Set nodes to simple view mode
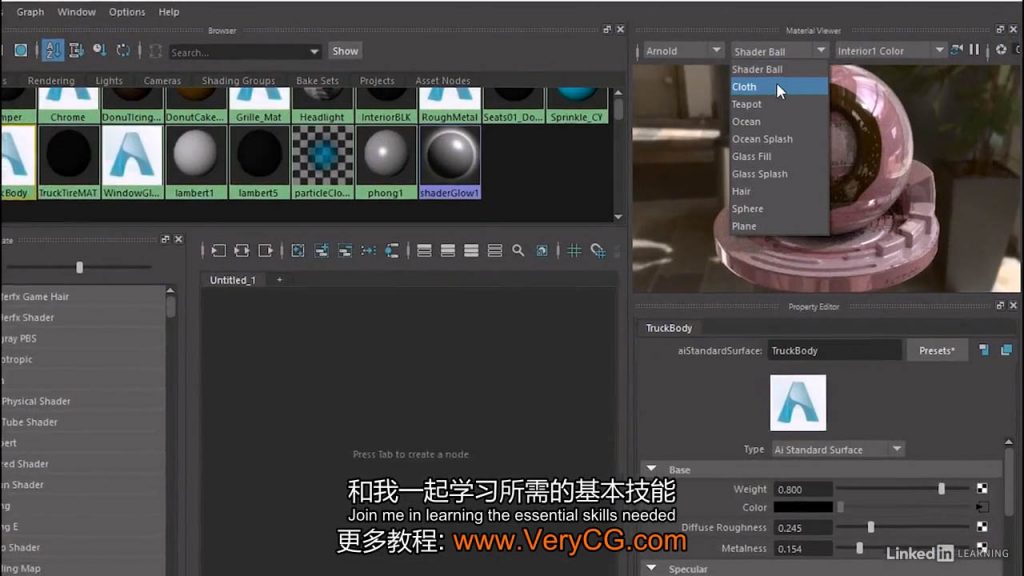This screenshot has height=576, width=1024. (x=424, y=250)
